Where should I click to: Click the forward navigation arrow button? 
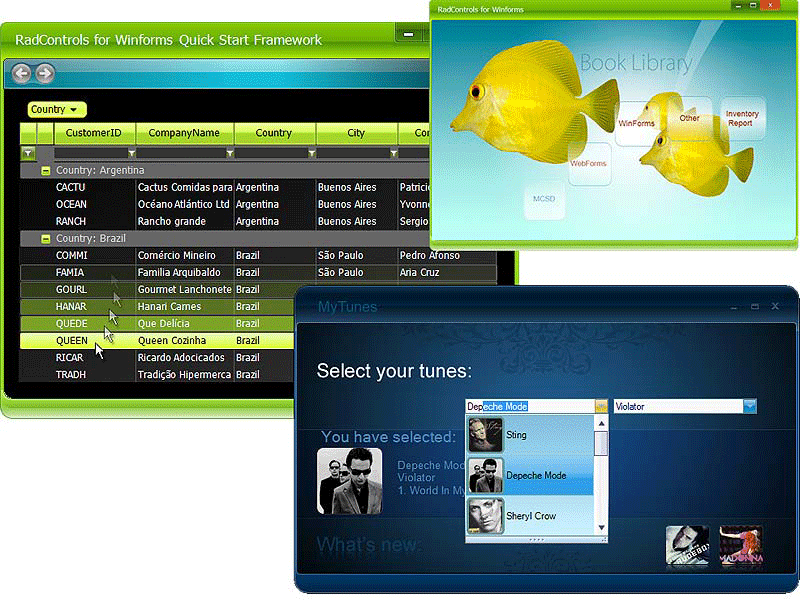[45, 73]
